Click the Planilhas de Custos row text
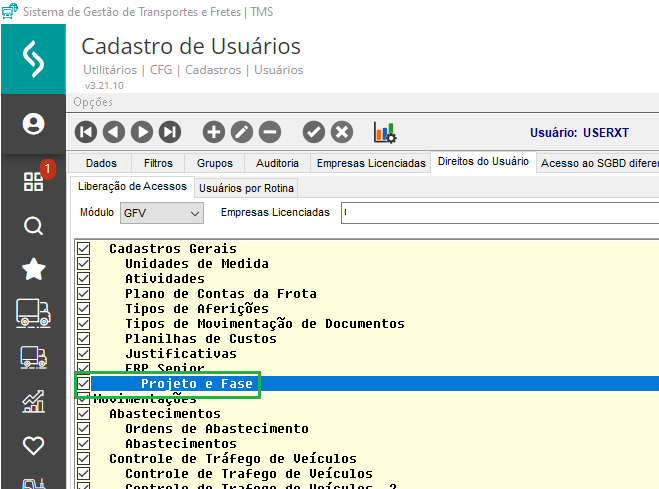 coord(201,339)
